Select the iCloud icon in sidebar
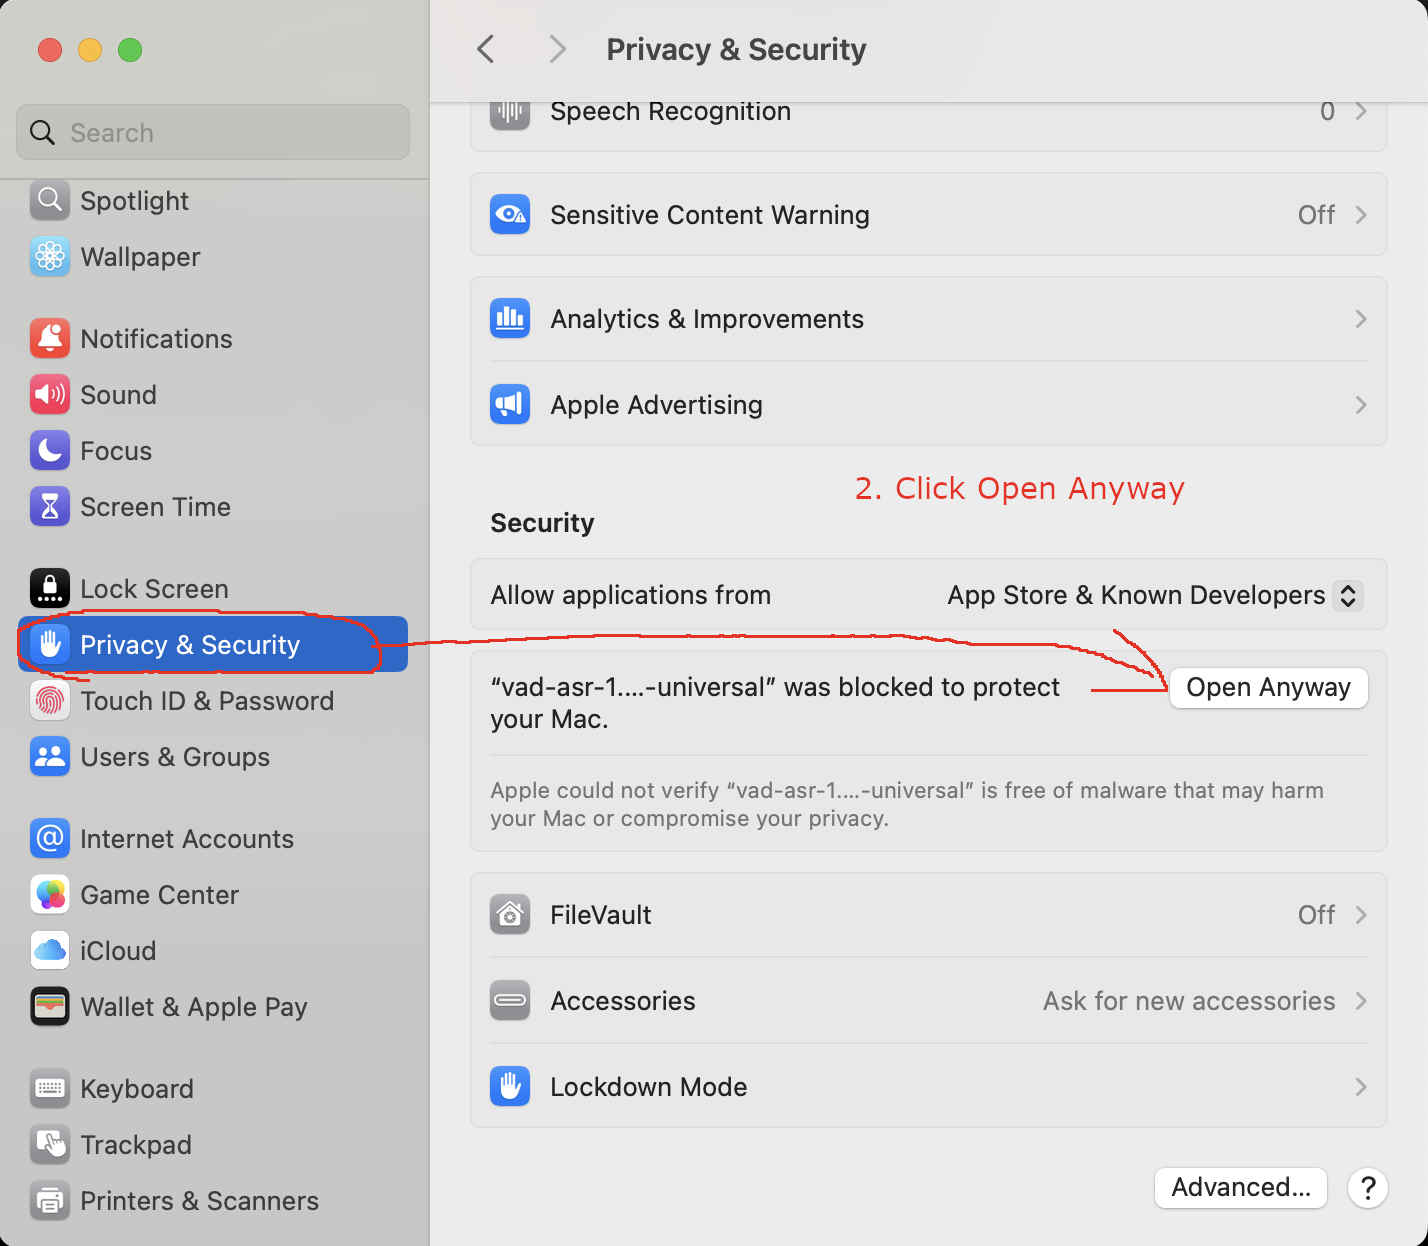 click(x=49, y=951)
